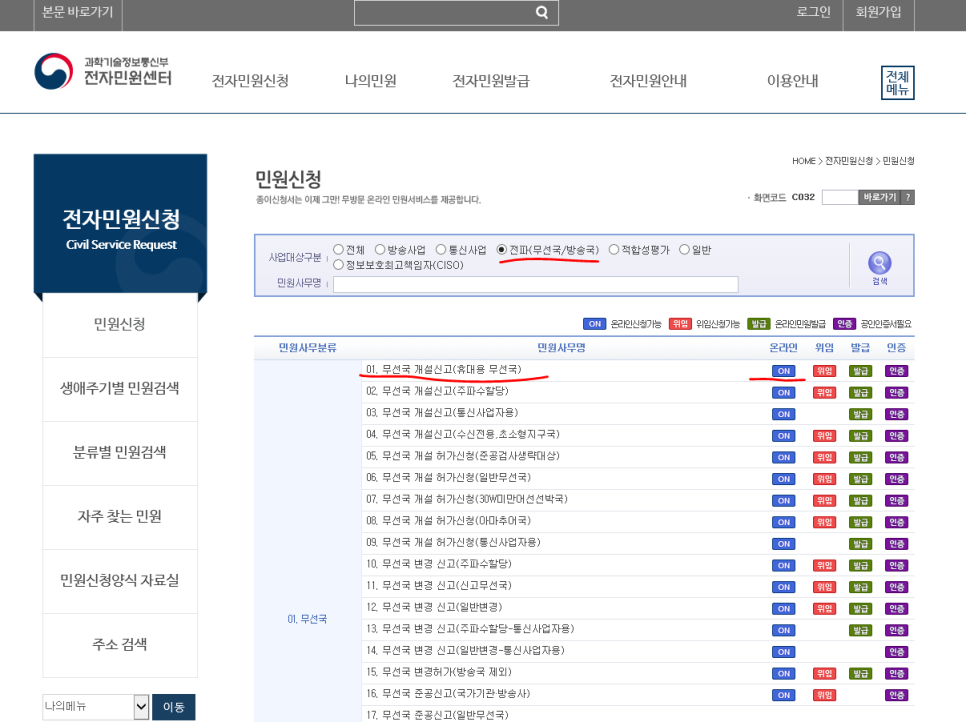Click the ? help button beside 바로가기
Screen dimensions: 966x722
[907, 197]
